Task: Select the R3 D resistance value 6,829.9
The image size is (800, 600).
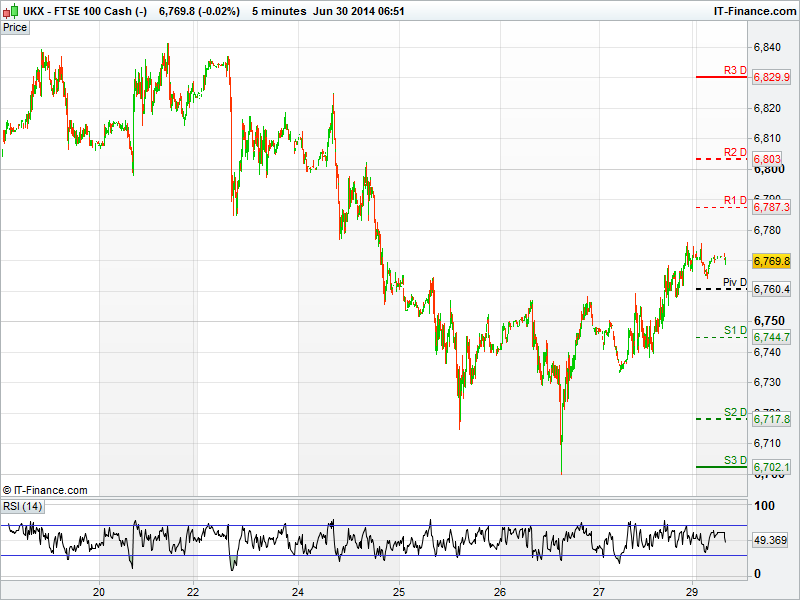Action: [x=771, y=77]
